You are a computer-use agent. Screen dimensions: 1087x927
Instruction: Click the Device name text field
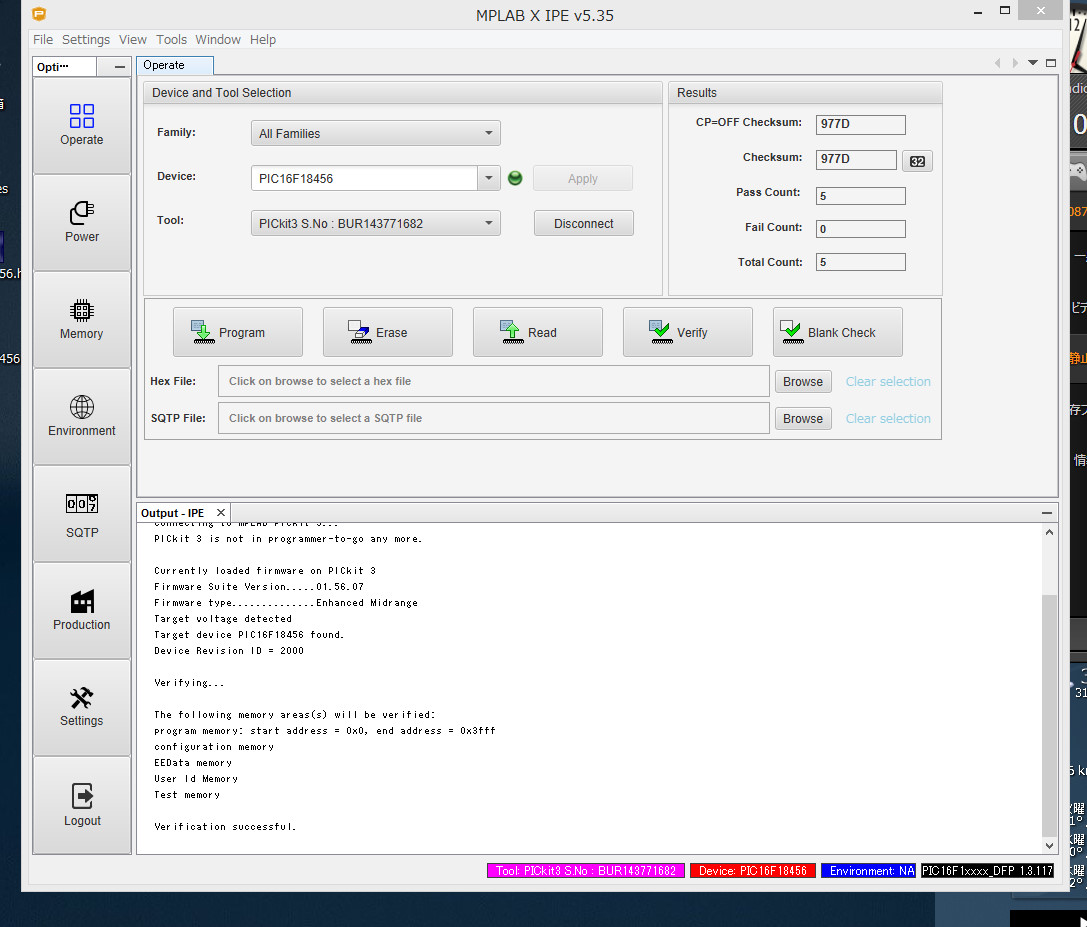(x=365, y=178)
